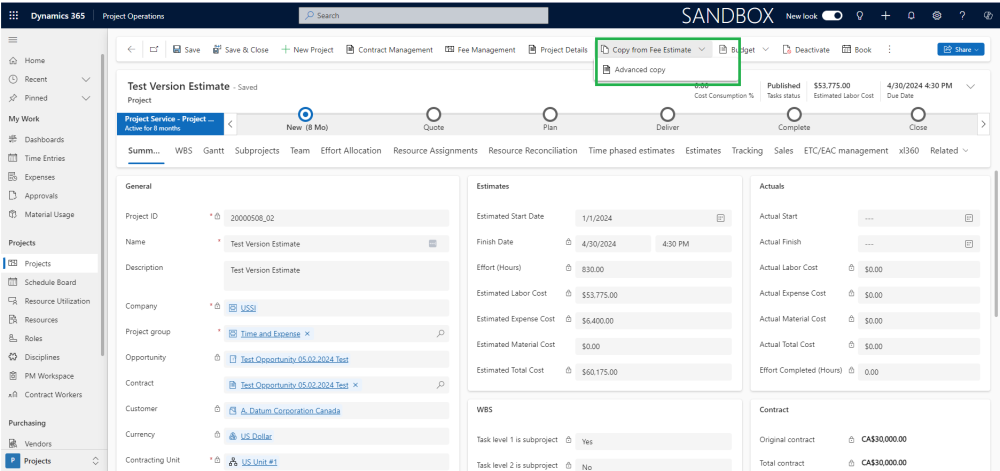
Task: Click Save & Close
Action: (x=240, y=50)
